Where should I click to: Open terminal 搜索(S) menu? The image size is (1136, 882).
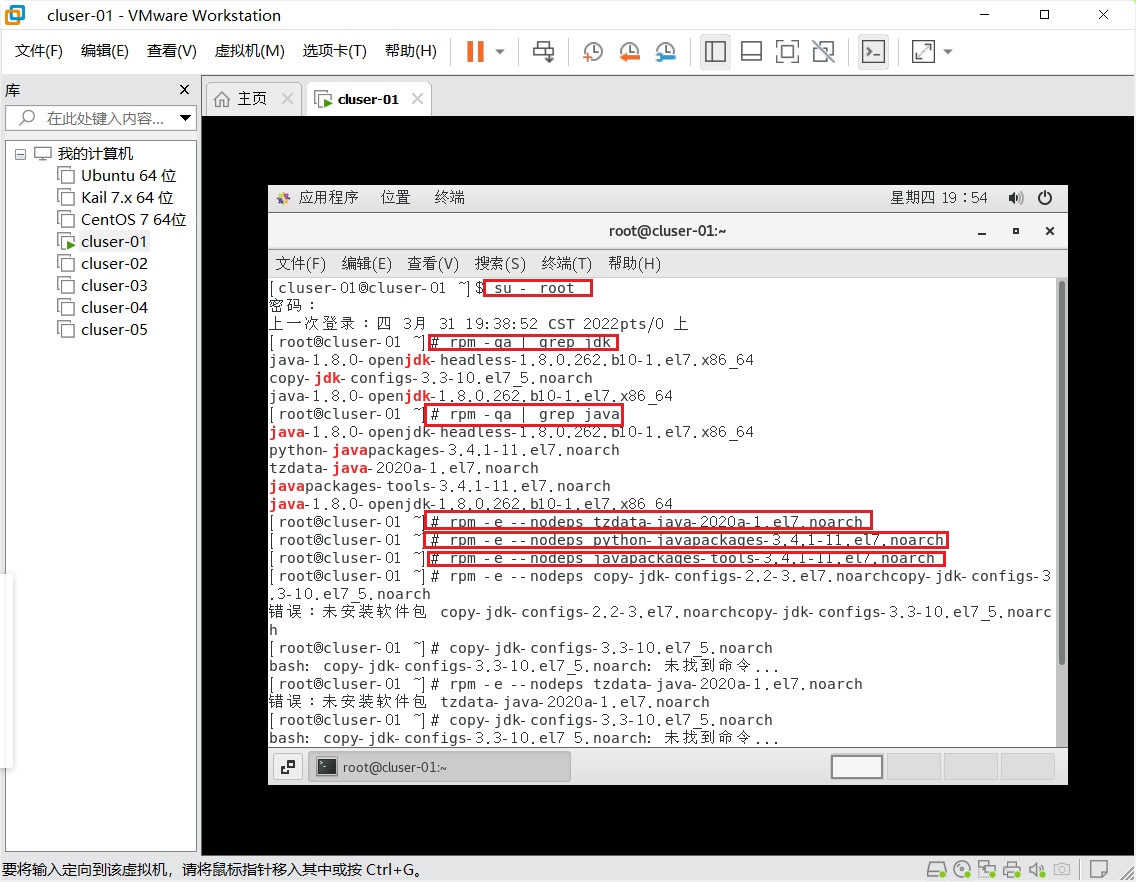coord(500,263)
